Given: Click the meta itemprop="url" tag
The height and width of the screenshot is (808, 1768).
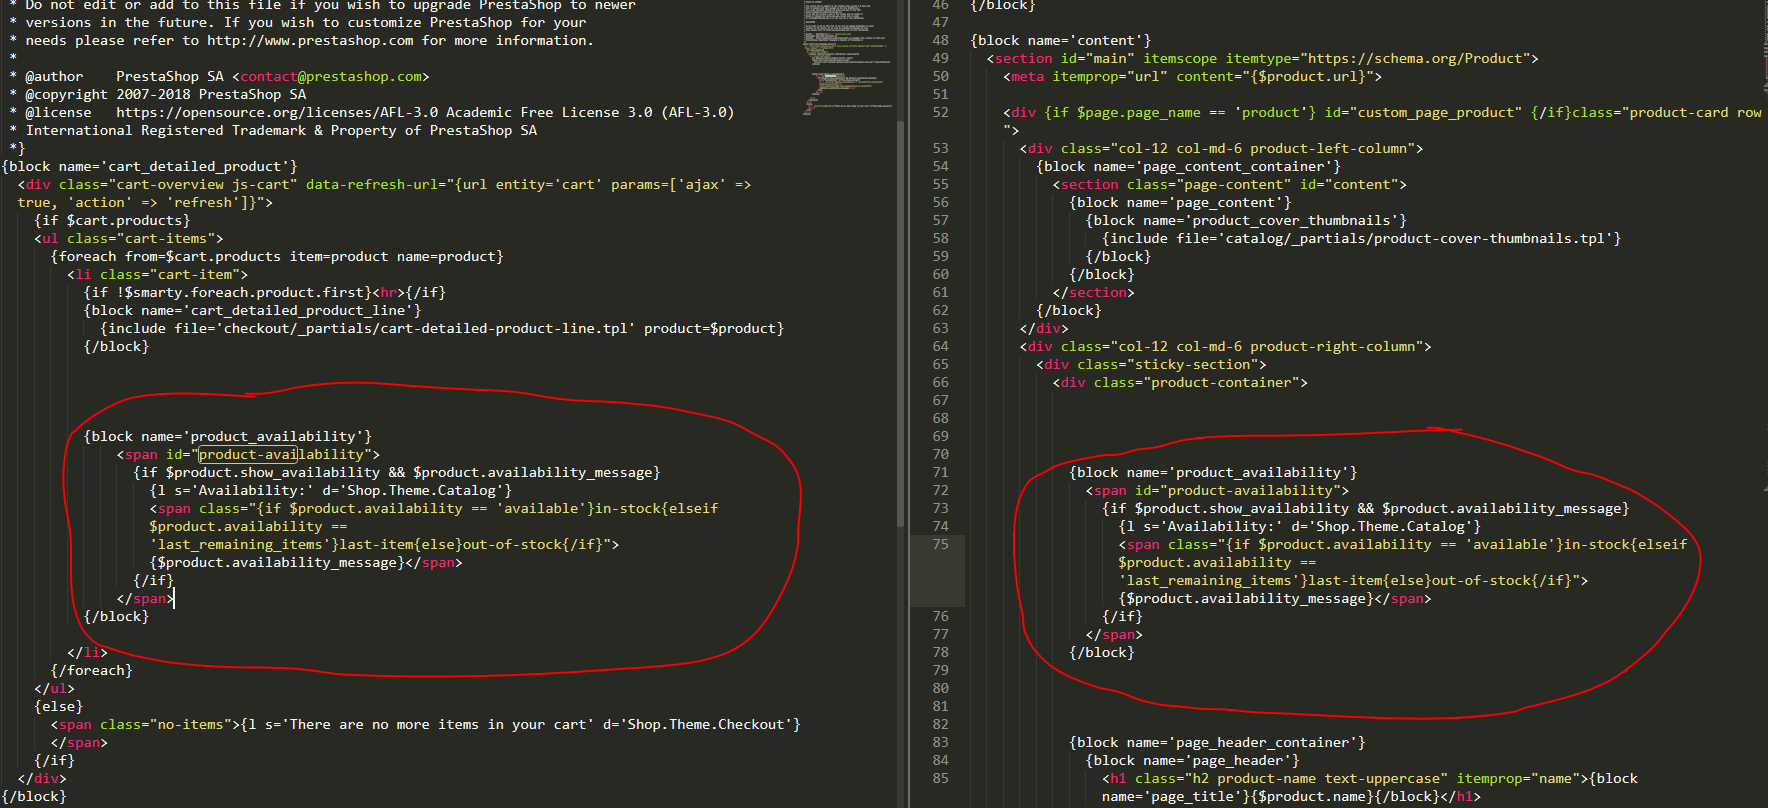Looking at the screenshot, I should click(x=1193, y=77).
